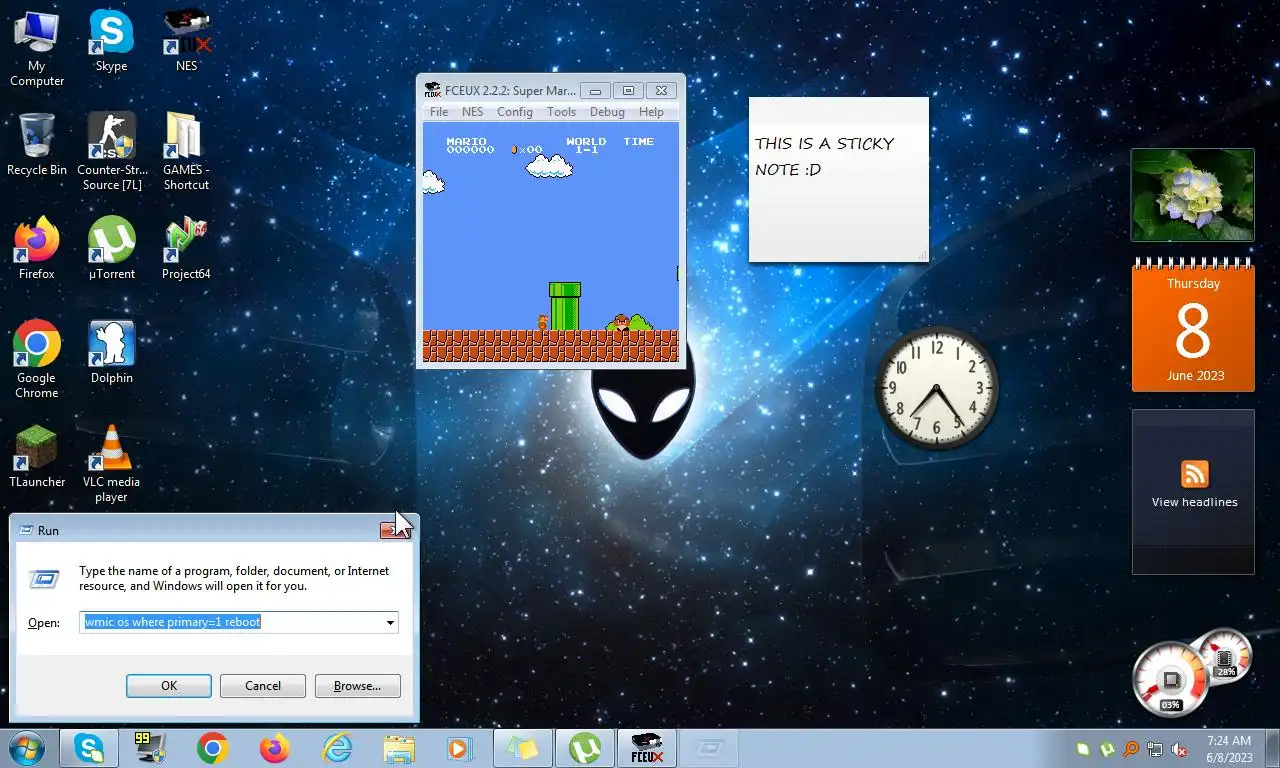Image resolution: width=1280 pixels, height=768 pixels.
Task: Select the Dolphin emulator desktop icon
Action: coord(111,353)
